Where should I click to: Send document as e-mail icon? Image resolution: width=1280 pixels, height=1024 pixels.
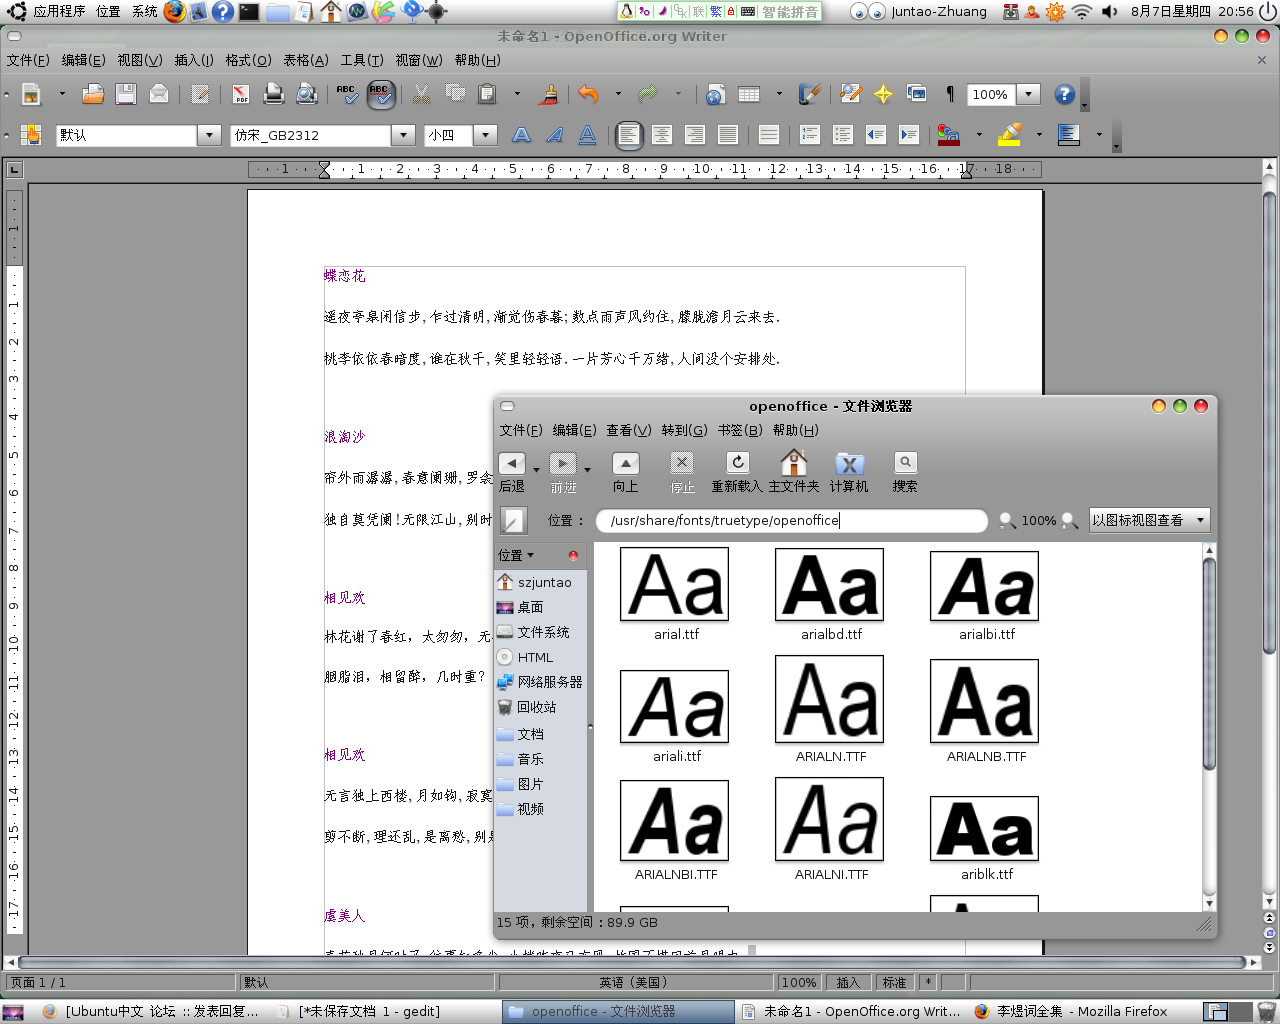(x=159, y=94)
